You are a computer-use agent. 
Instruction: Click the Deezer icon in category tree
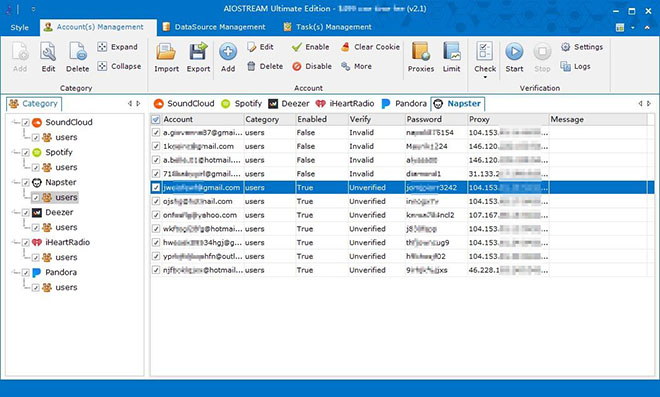tap(37, 213)
